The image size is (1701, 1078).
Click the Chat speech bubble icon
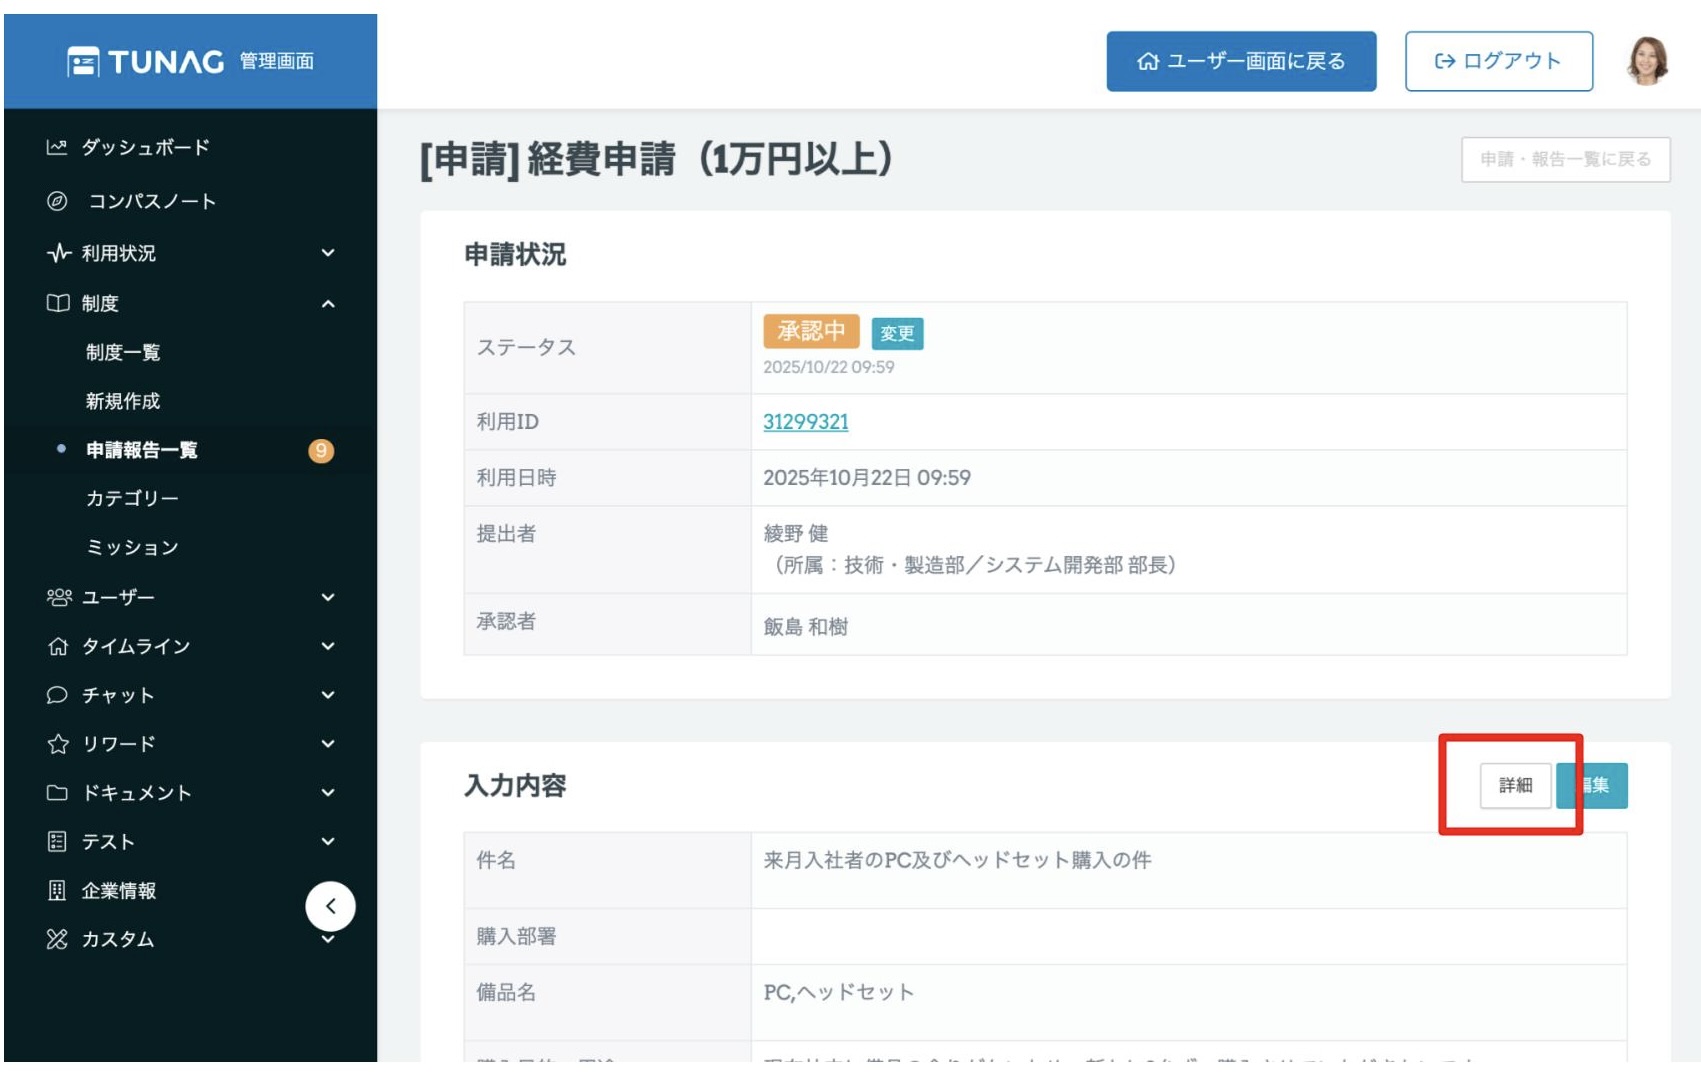click(57, 695)
